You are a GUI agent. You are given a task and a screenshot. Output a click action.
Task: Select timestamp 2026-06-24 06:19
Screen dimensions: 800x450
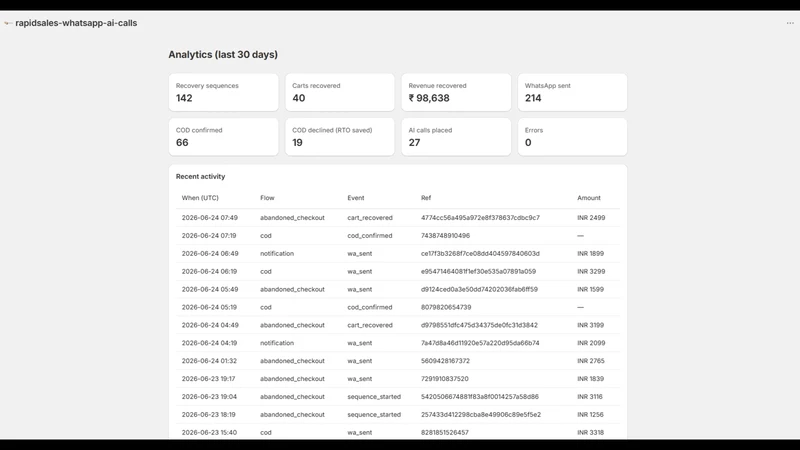(209, 271)
